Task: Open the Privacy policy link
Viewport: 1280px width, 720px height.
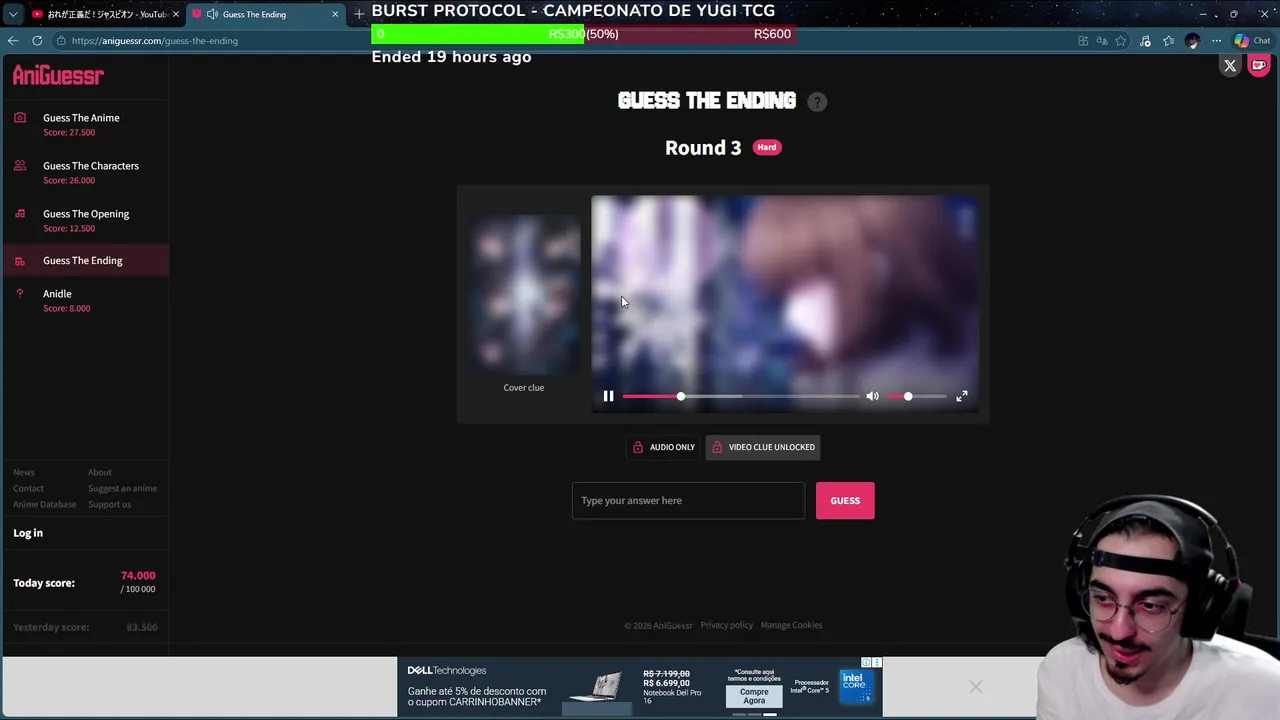Action: (x=726, y=626)
